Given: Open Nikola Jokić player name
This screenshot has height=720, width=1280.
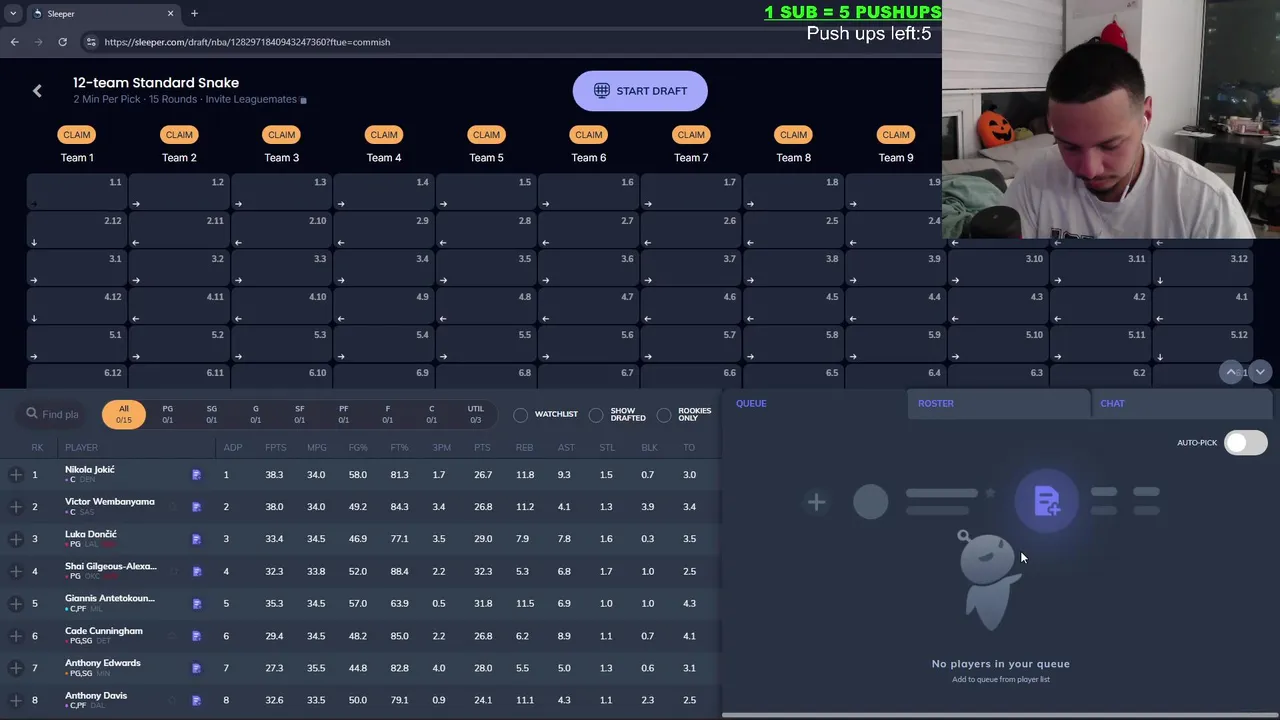Looking at the screenshot, I should click(90, 470).
